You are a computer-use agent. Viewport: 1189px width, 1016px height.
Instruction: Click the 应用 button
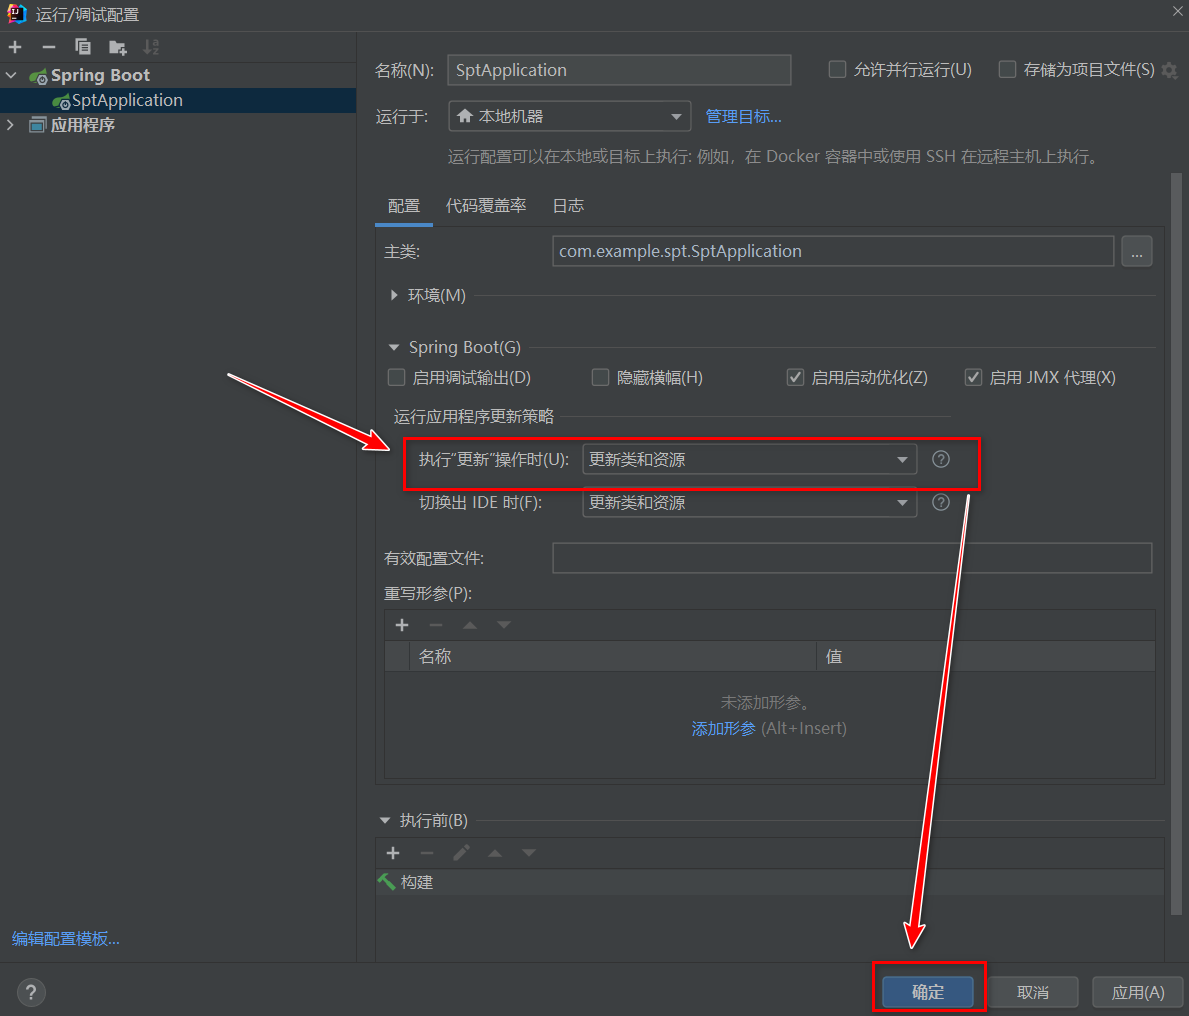[1137, 992]
